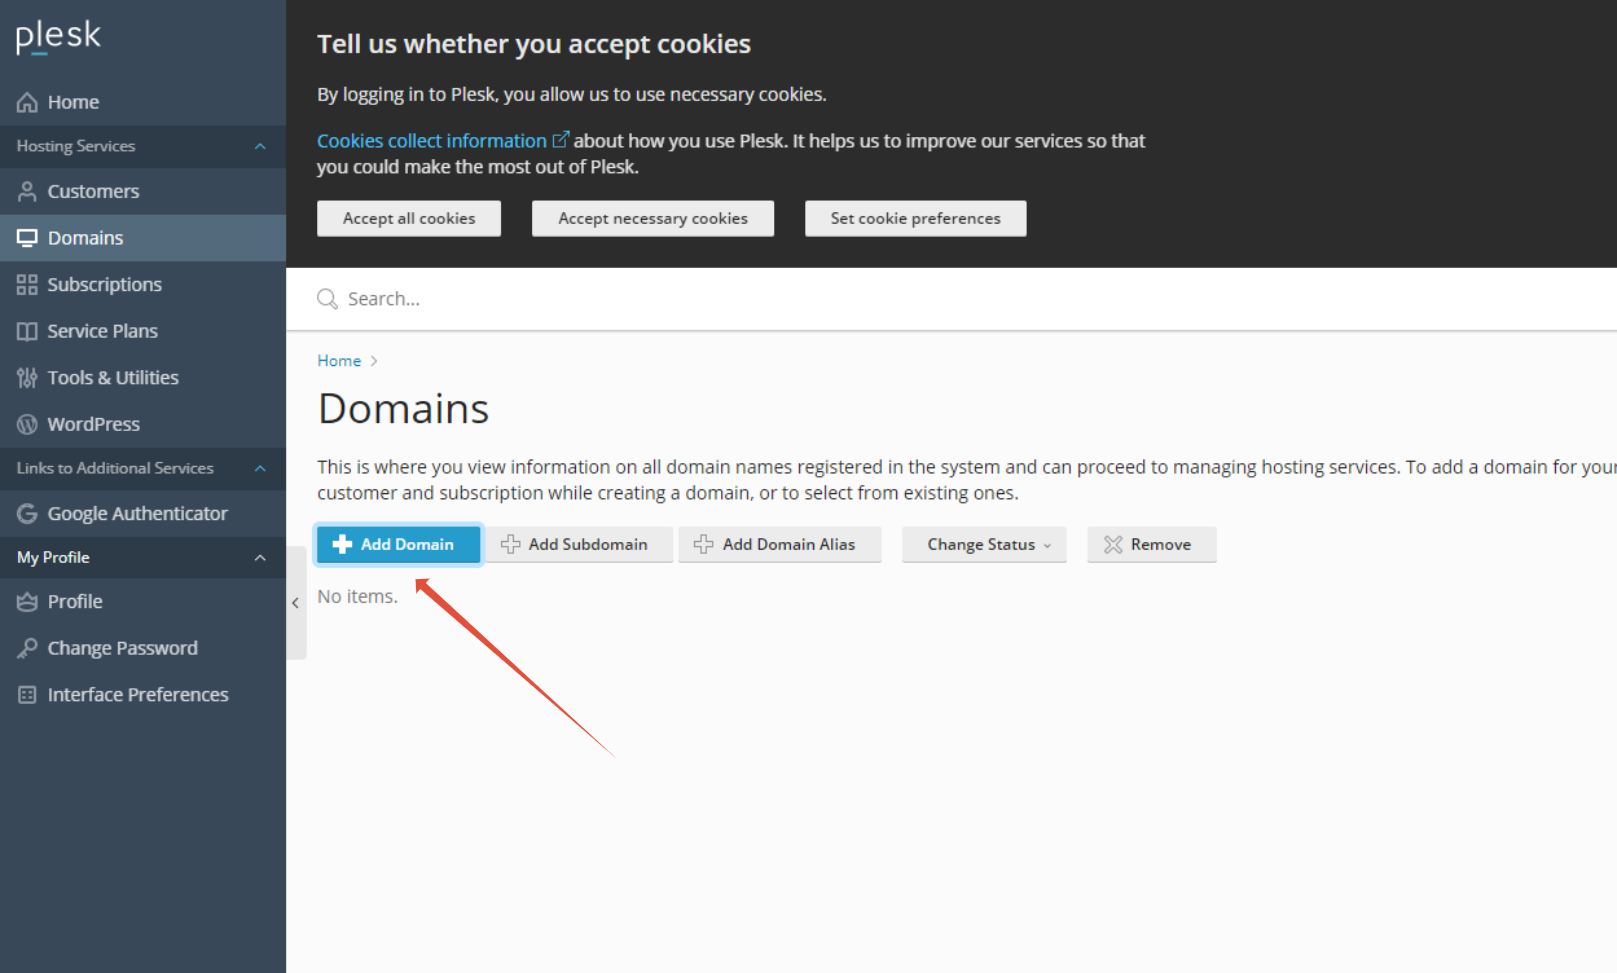1617x973 pixels.
Task: Select Domains in the sidebar
Action: click(143, 238)
